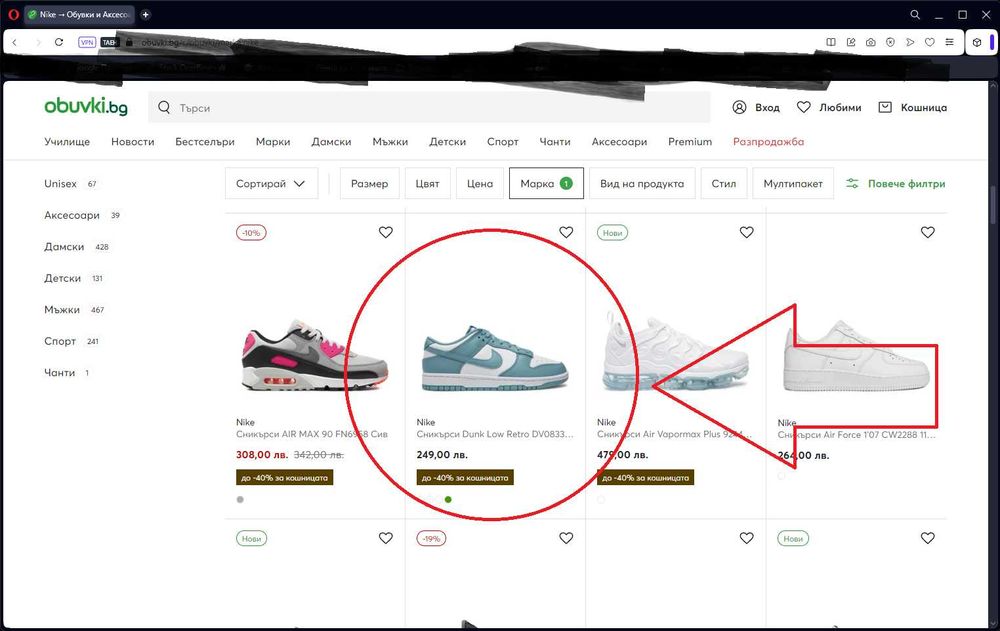1000x631 pixels.
Task: Open the Premium menu item
Action: [690, 142]
